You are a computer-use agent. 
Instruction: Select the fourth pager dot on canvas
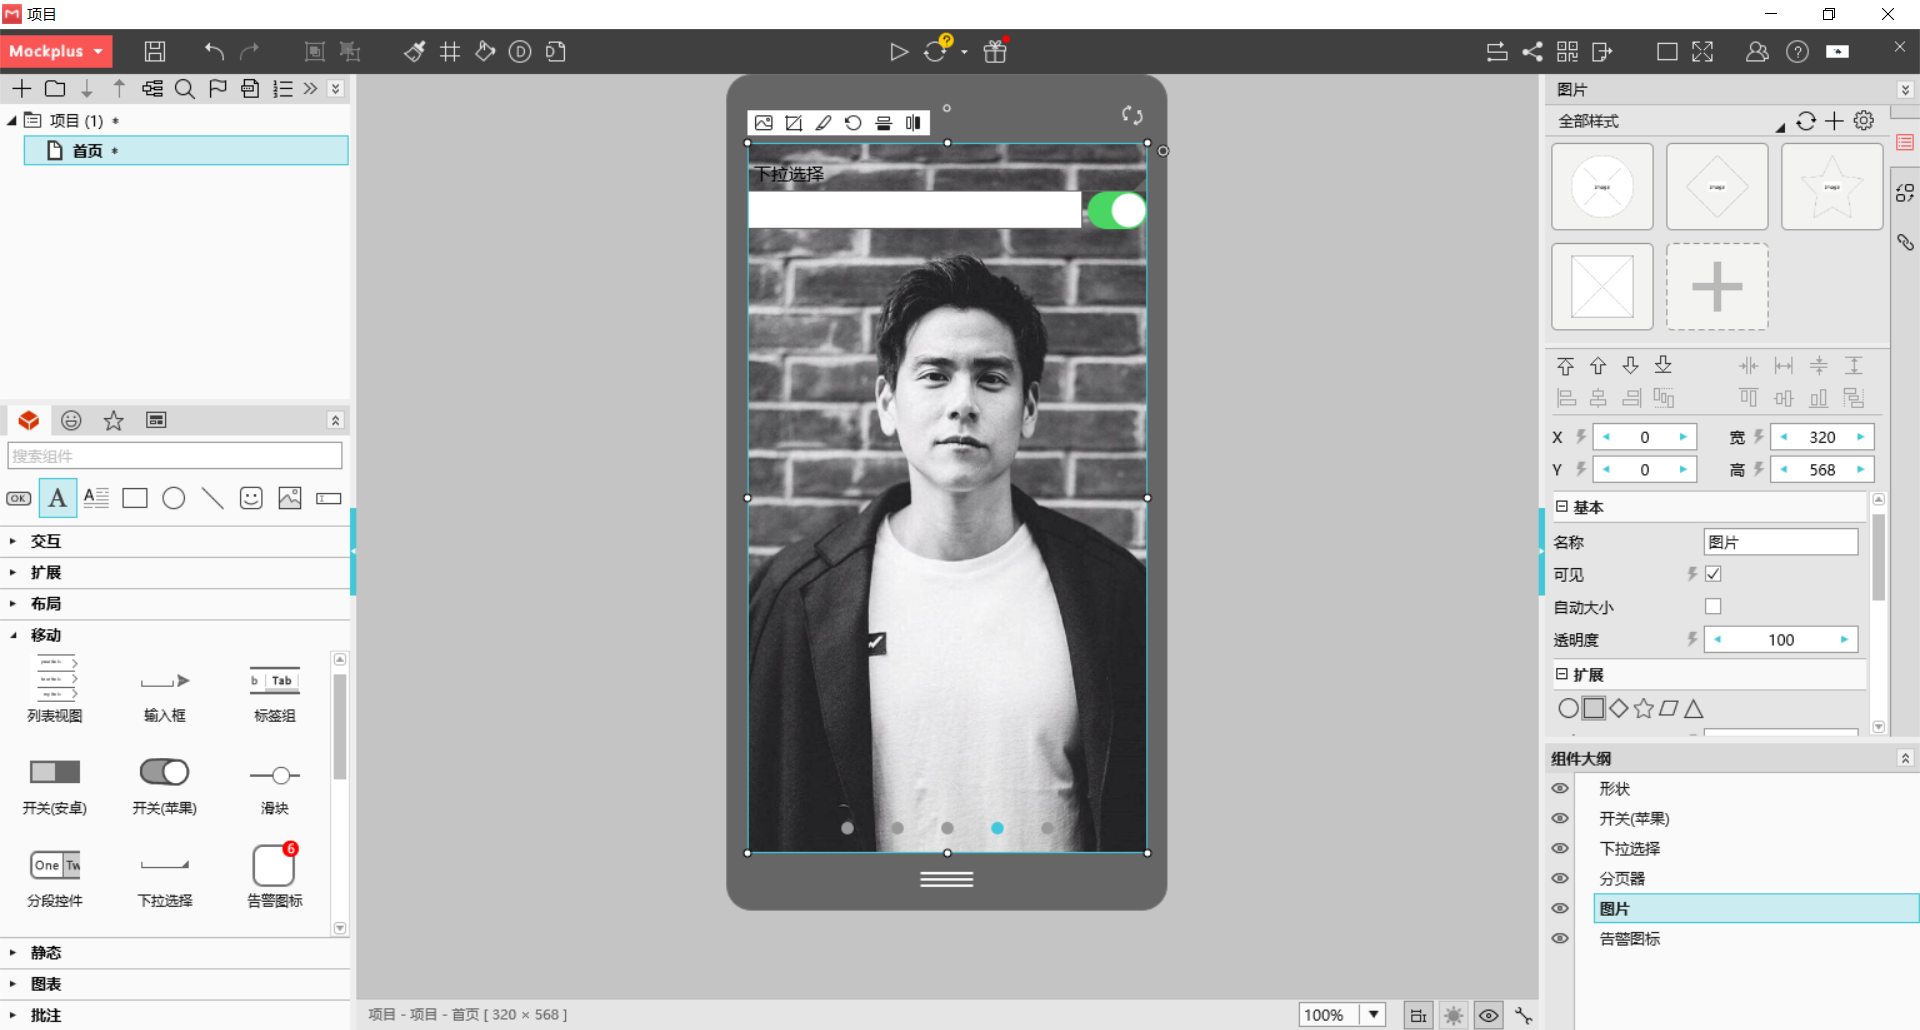click(x=997, y=828)
